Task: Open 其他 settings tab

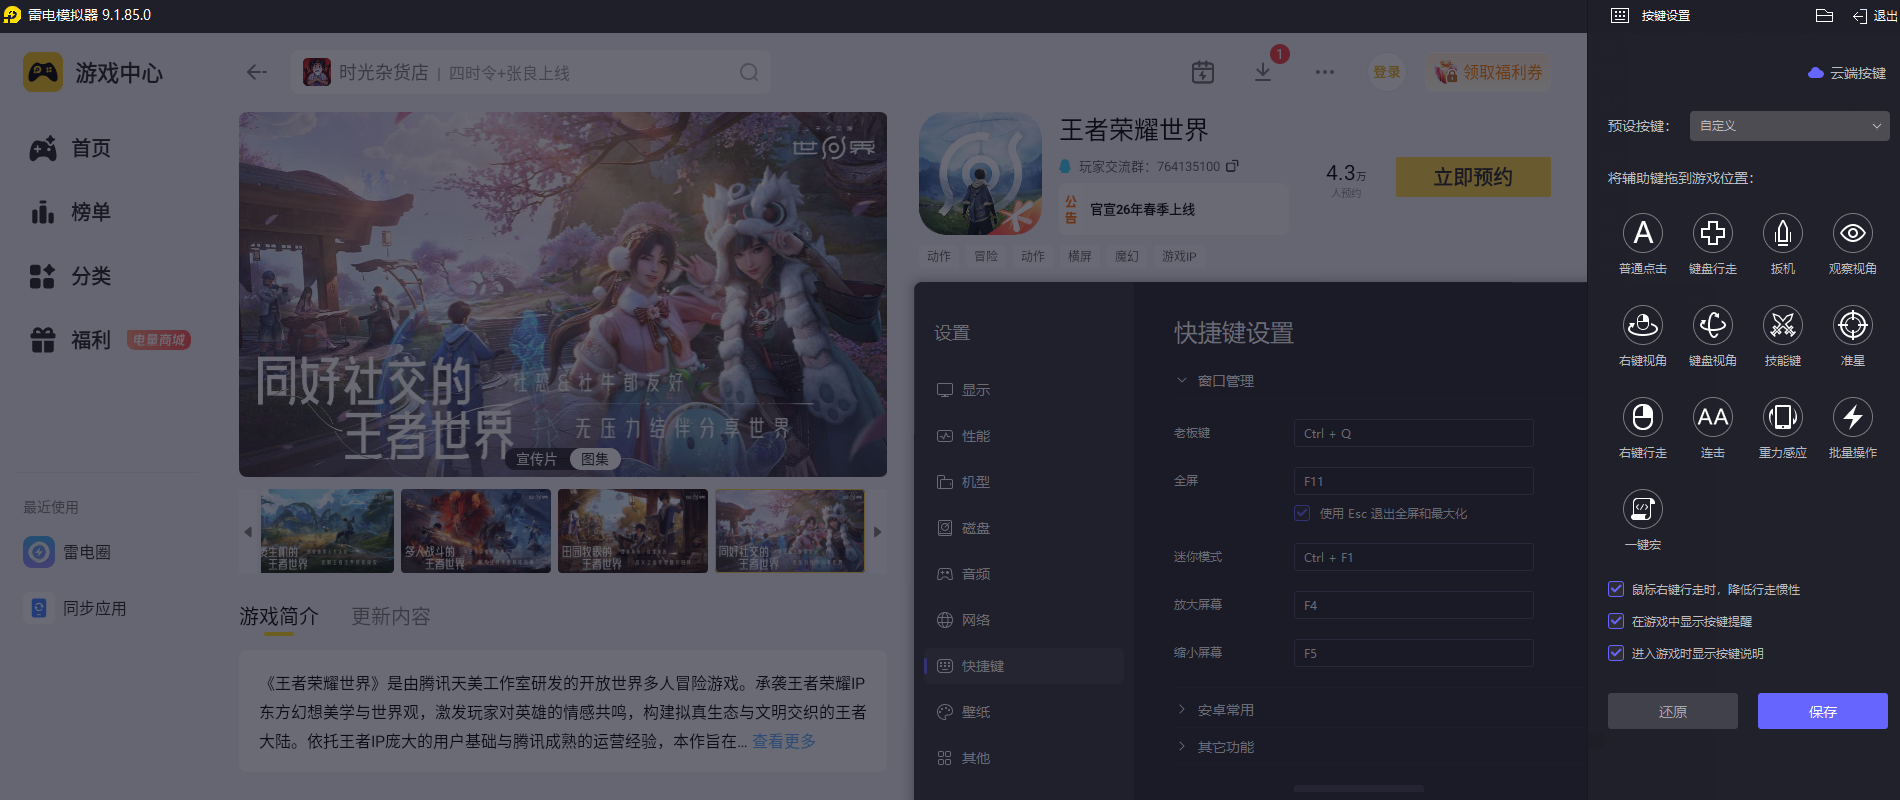Action: coord(1024,758)
